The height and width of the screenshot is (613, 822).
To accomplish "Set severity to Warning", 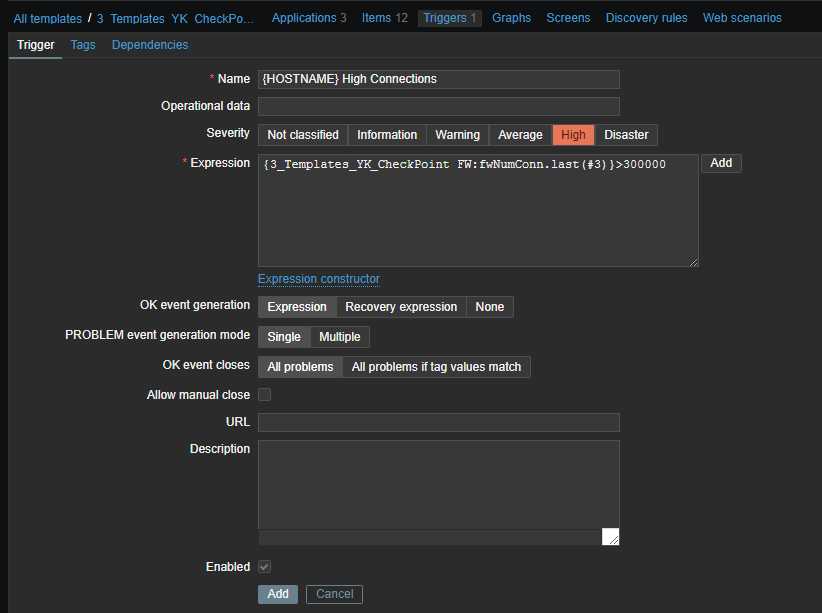I will (x=457, y=135).
